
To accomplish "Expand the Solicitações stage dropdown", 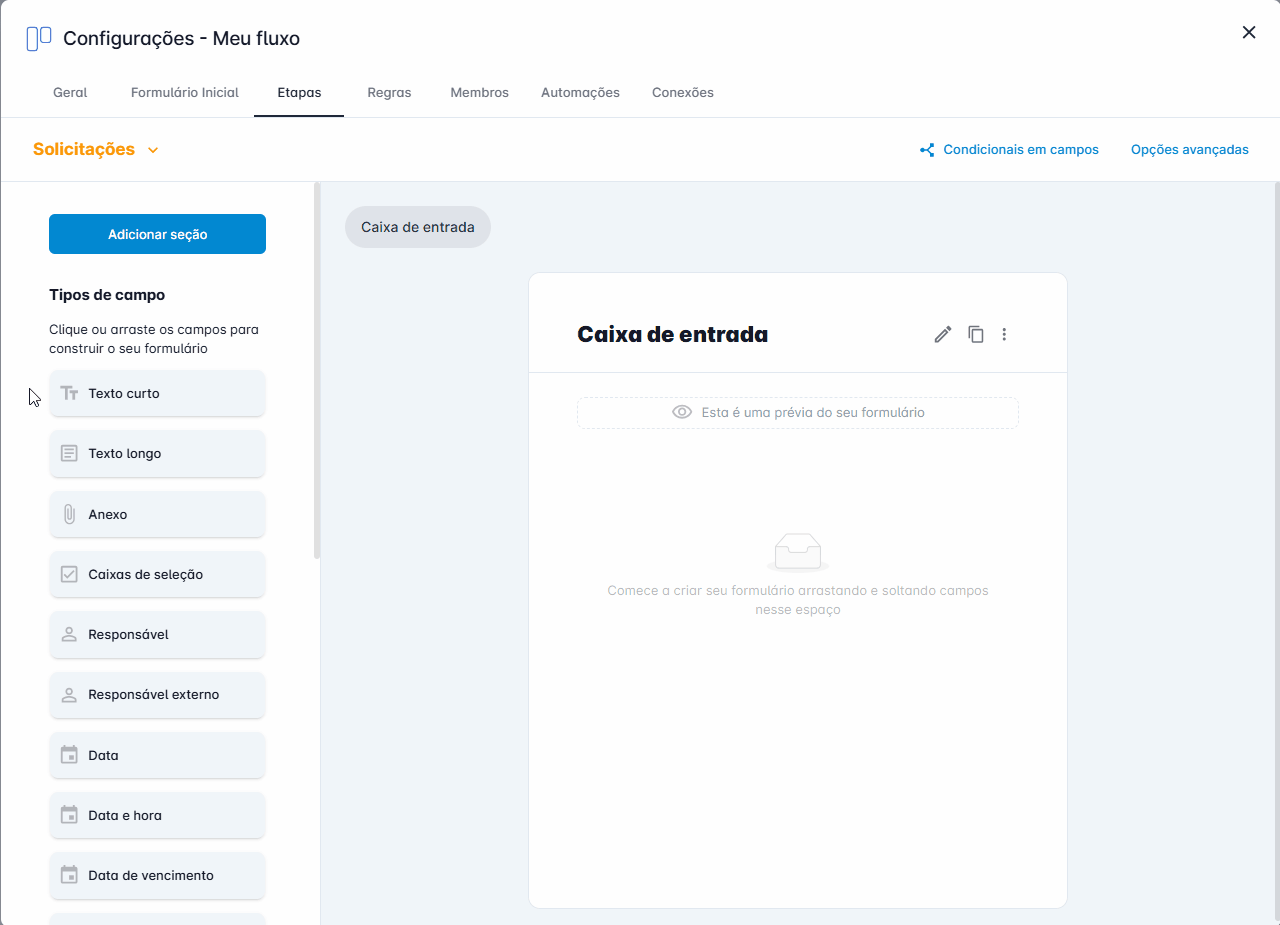I will (x=96, y=149).
